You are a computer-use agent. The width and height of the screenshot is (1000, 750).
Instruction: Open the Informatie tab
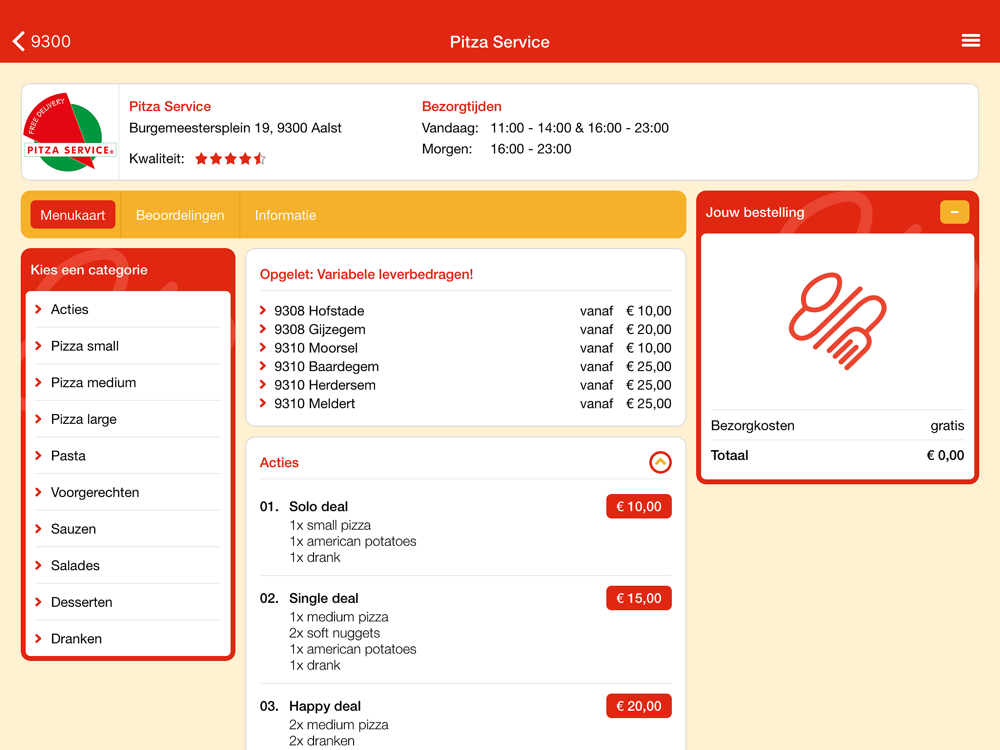(285, 215)
